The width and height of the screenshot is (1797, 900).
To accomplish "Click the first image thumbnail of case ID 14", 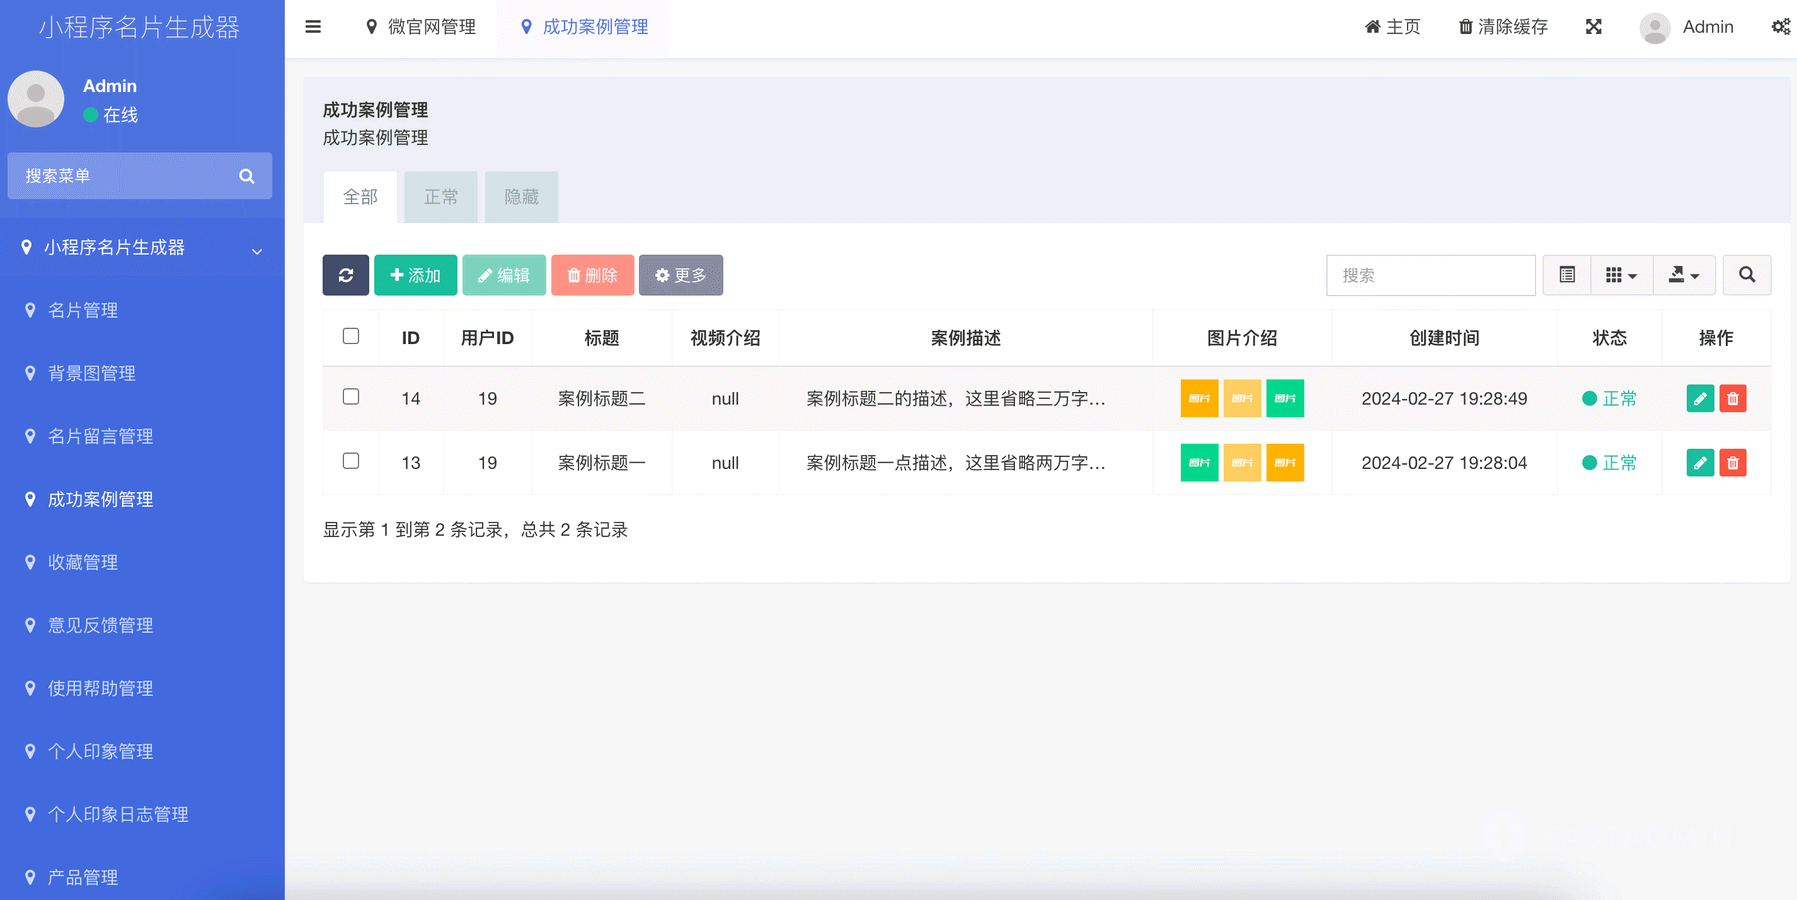I will (1199, 398).
